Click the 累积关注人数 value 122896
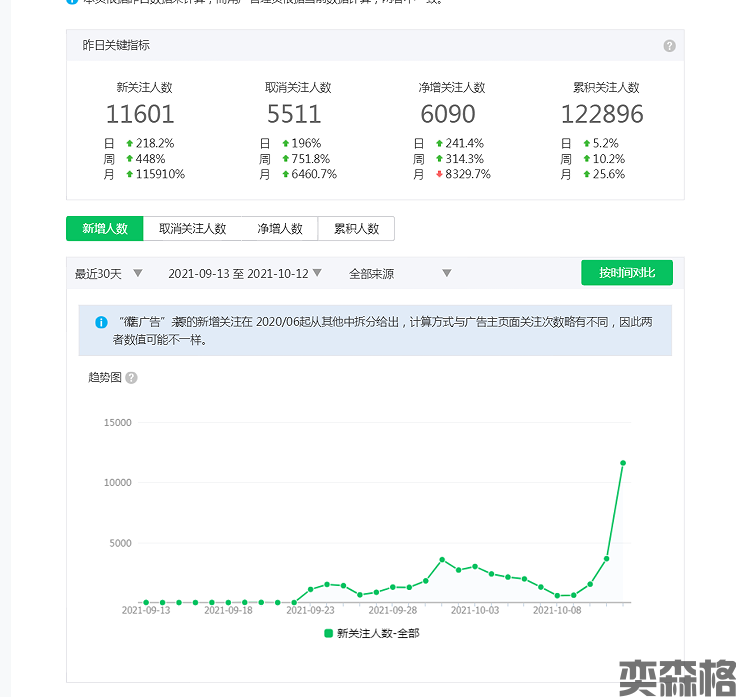 point(601,114)
